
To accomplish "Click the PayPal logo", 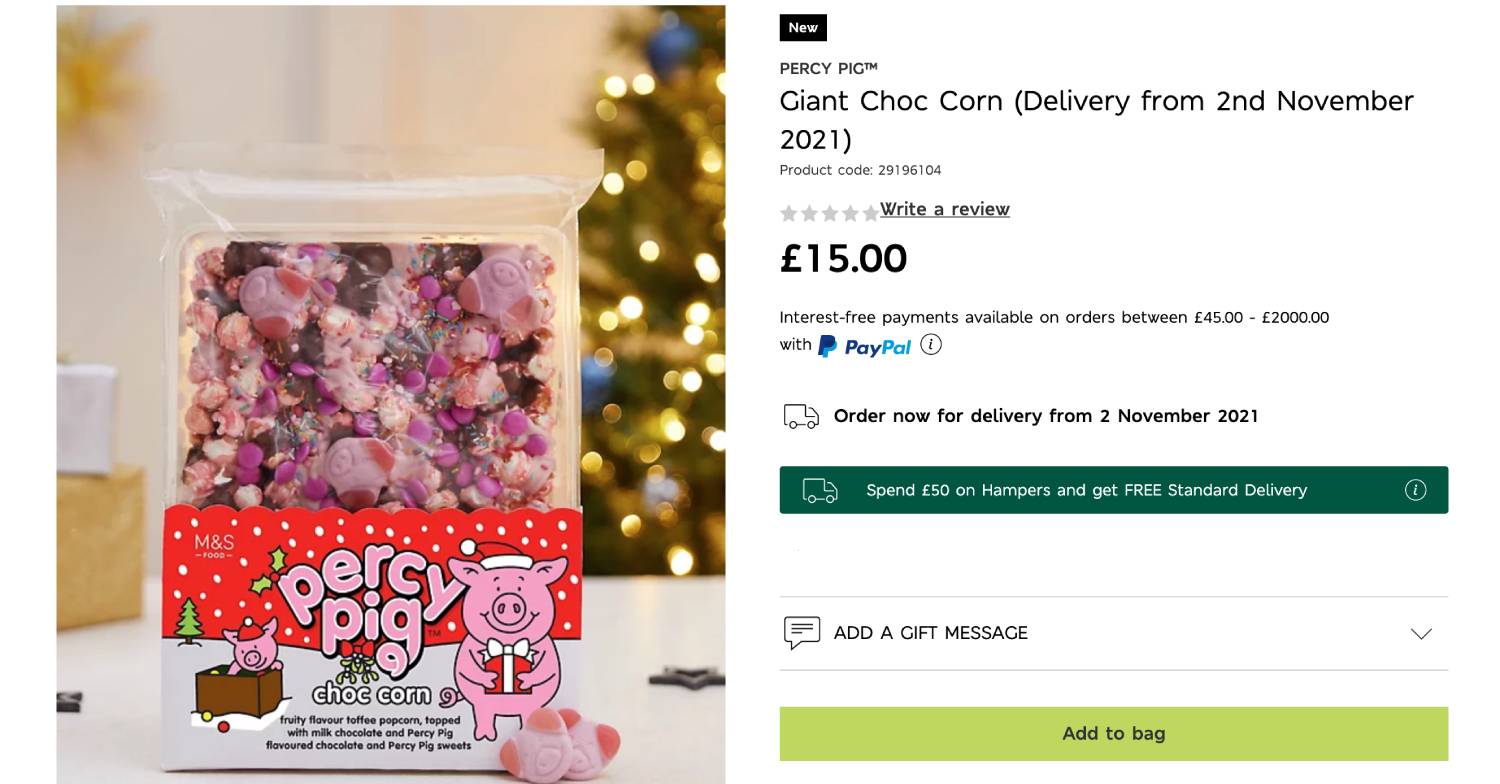I will pos(866,346).
